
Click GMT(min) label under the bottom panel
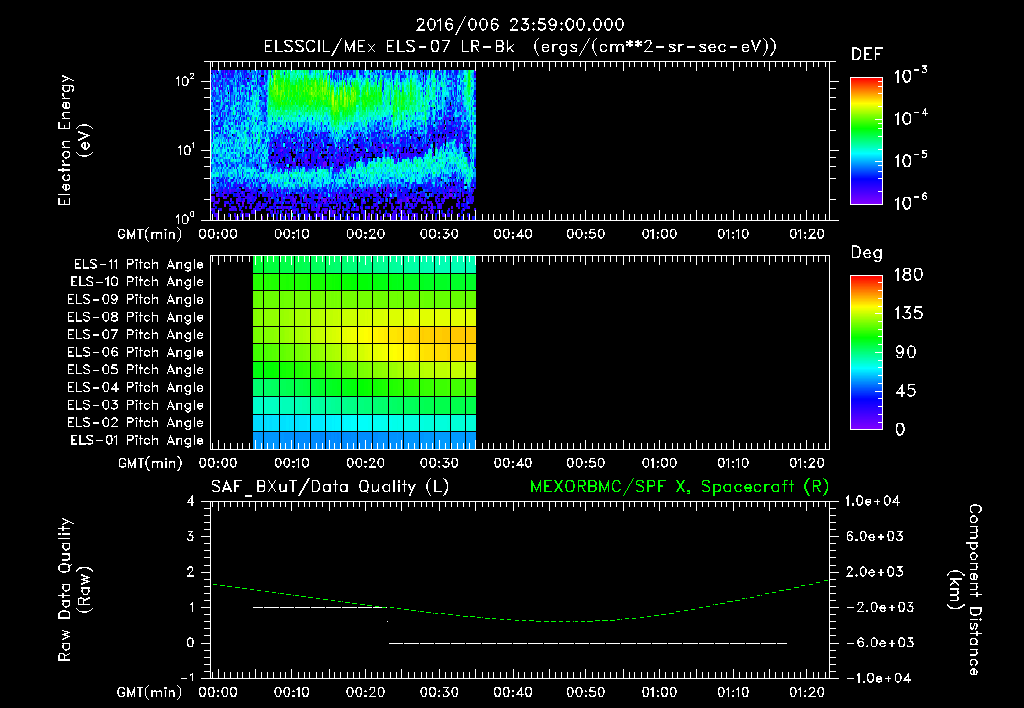pos(150,692)
